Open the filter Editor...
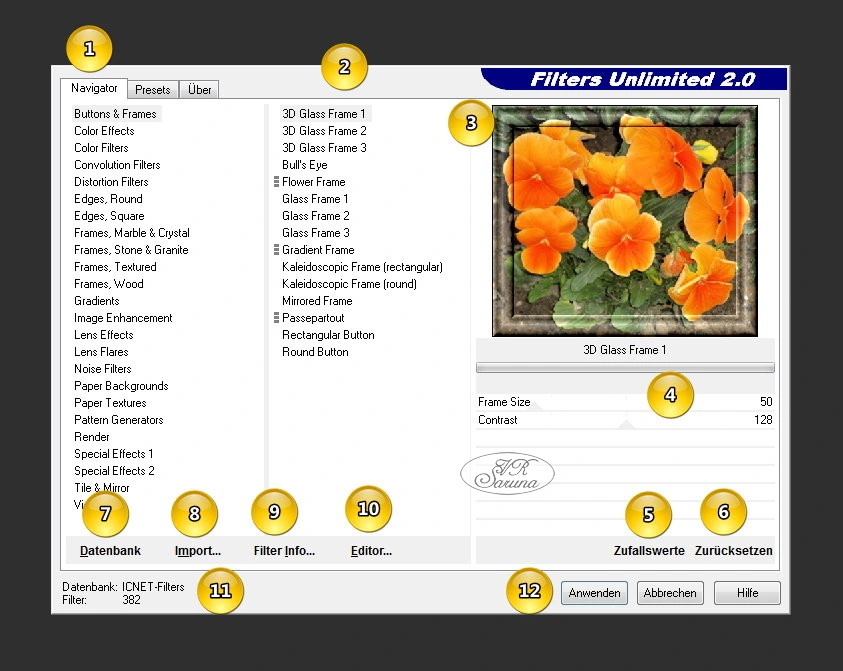This screenshot has width=843, height=671. click(x=371, y=551)
